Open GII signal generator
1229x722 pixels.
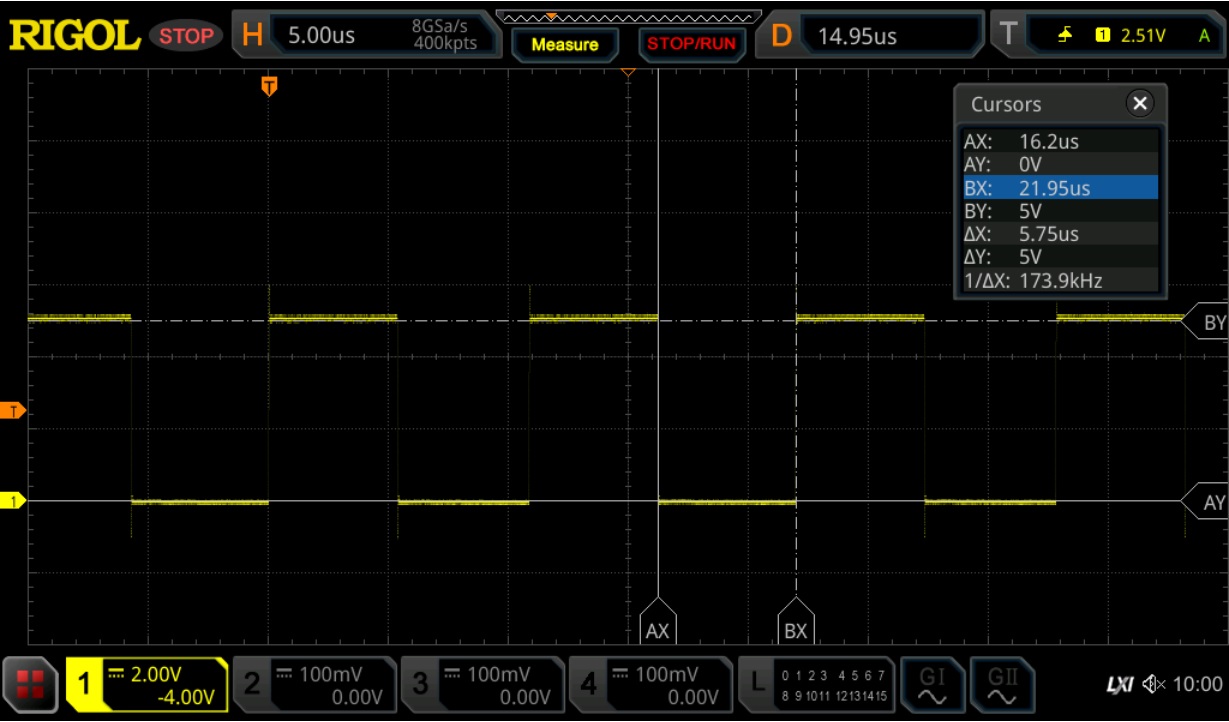(x=1002, y=684)
